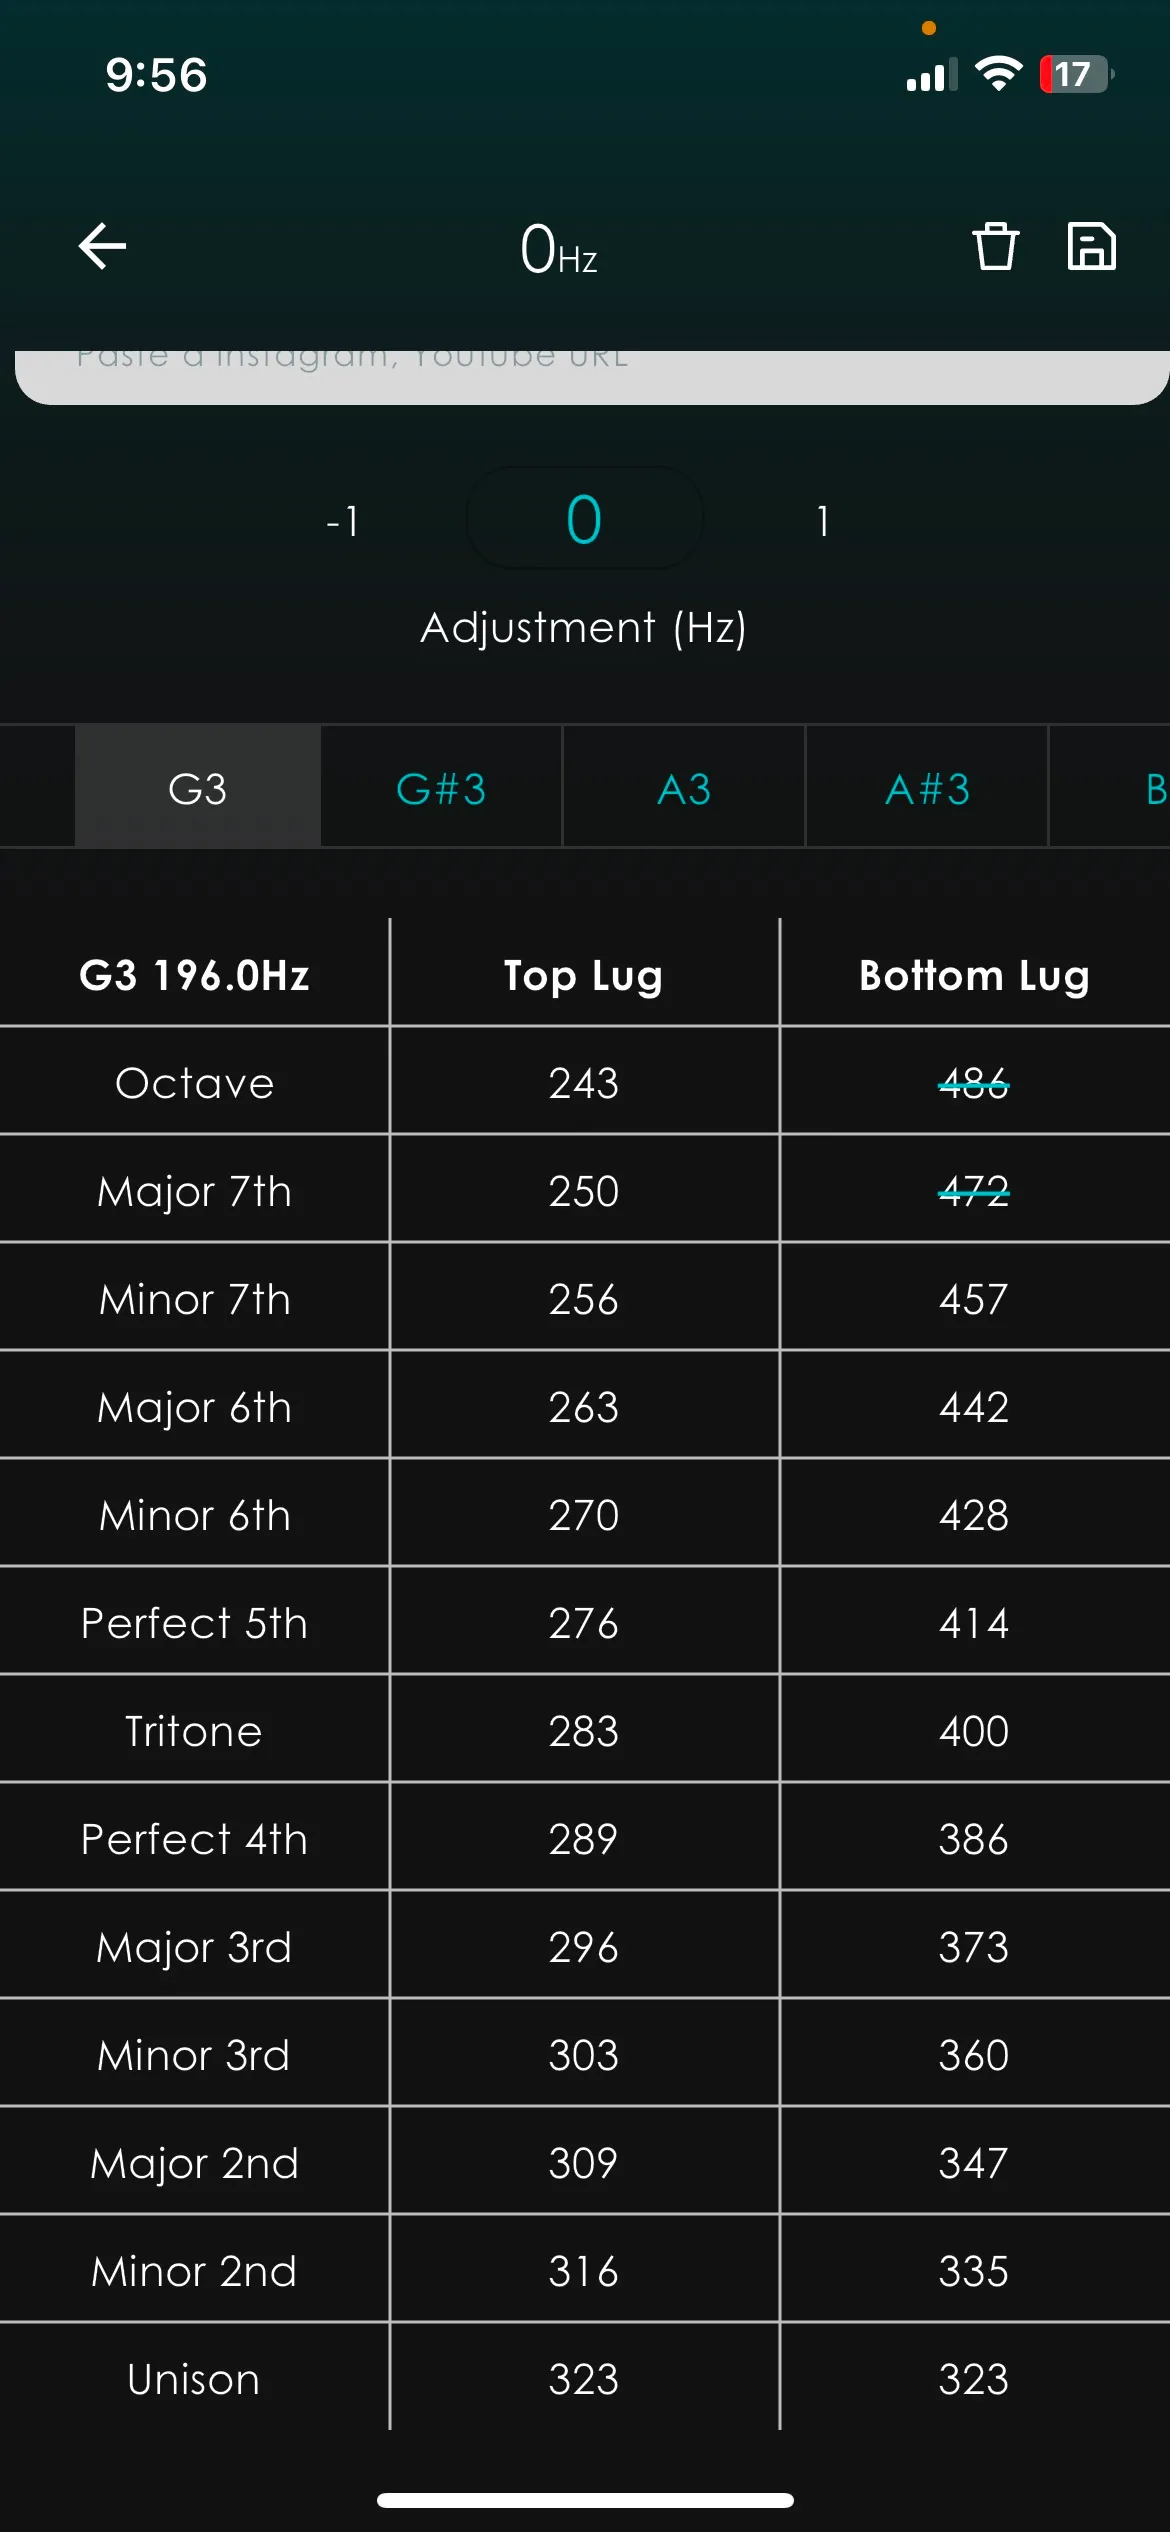Tap the 0Hz frequency display in header

tap(558, 250)
